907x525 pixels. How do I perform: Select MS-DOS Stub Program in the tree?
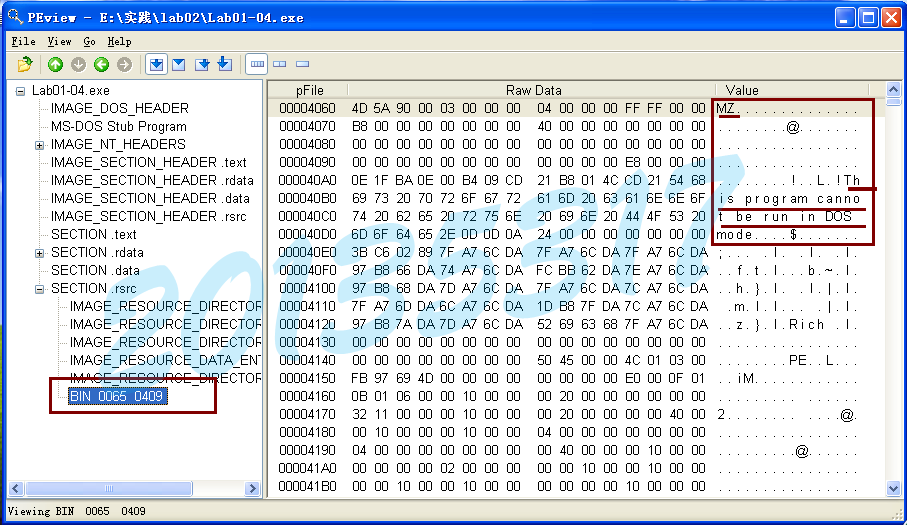[119, 126]
